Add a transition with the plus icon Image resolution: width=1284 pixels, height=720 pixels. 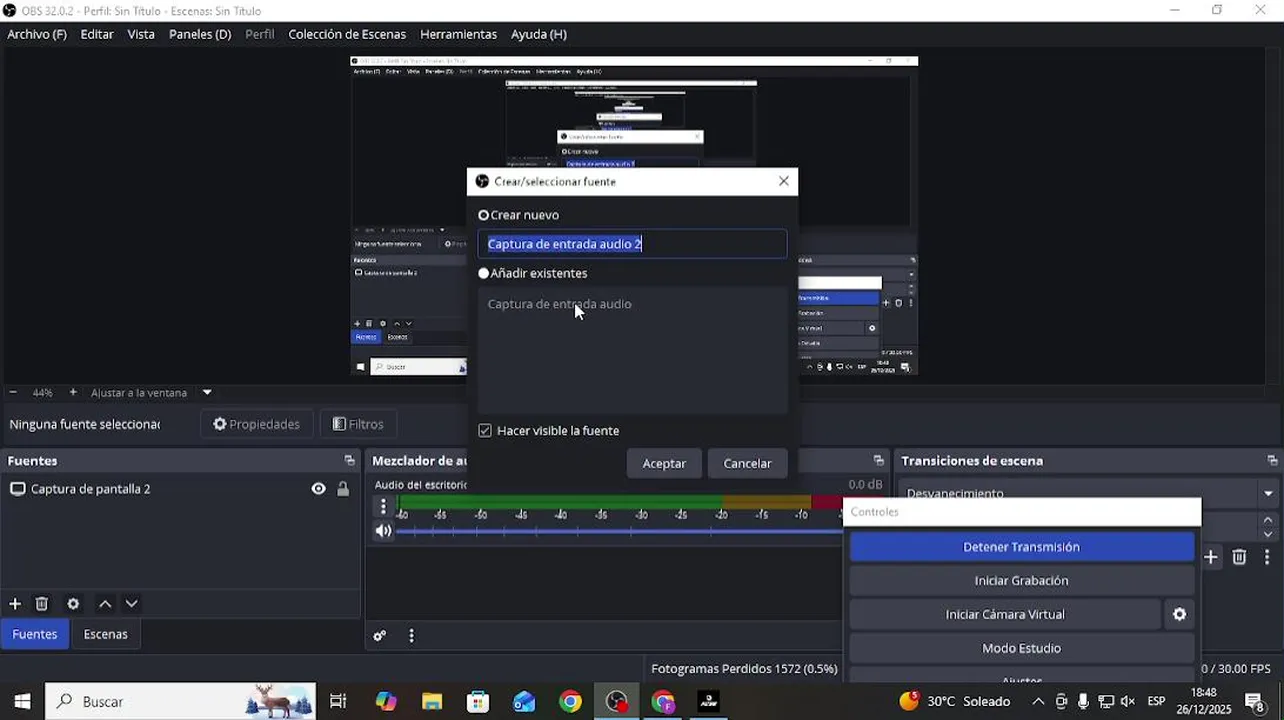[x=1211, y=557]
